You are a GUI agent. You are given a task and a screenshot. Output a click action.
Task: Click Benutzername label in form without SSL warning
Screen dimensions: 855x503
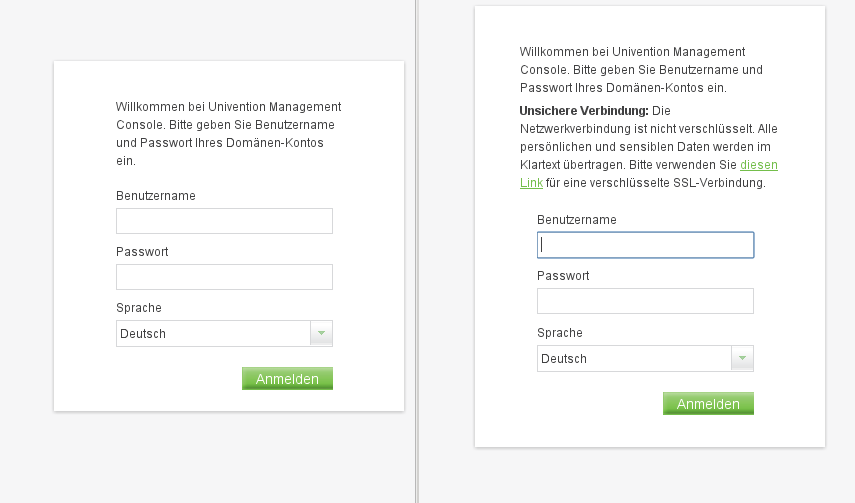point(156,196)
